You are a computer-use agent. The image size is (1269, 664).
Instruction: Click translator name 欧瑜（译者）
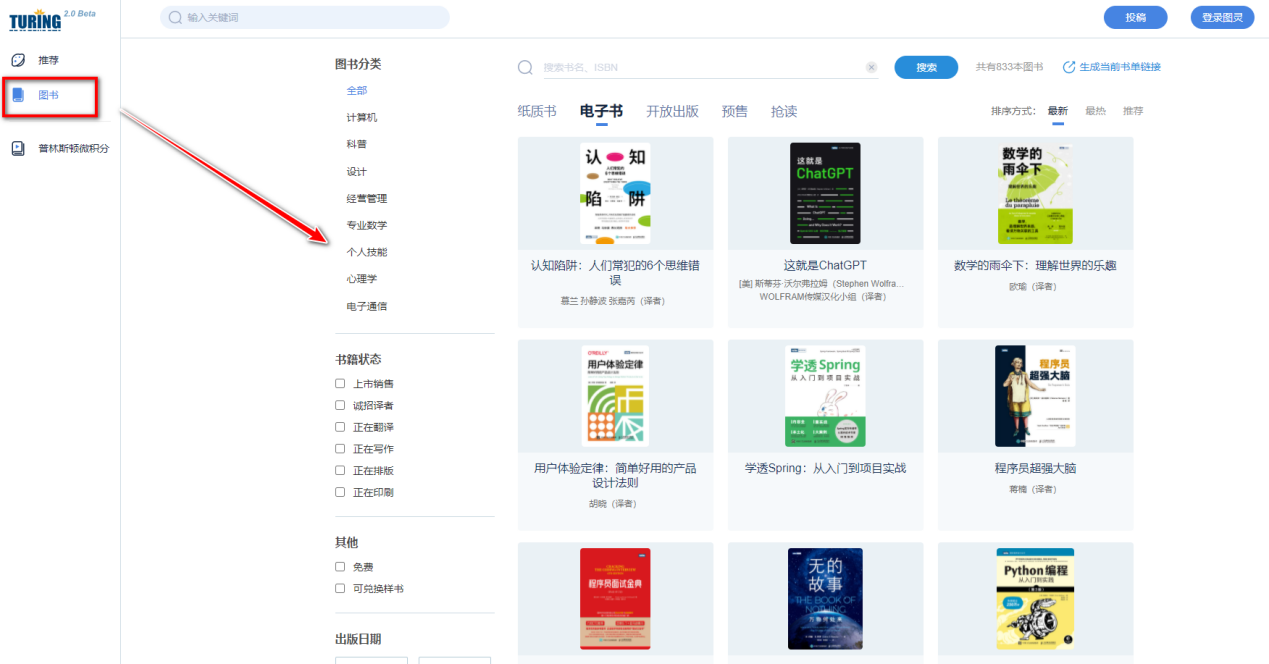point(1033,287)
